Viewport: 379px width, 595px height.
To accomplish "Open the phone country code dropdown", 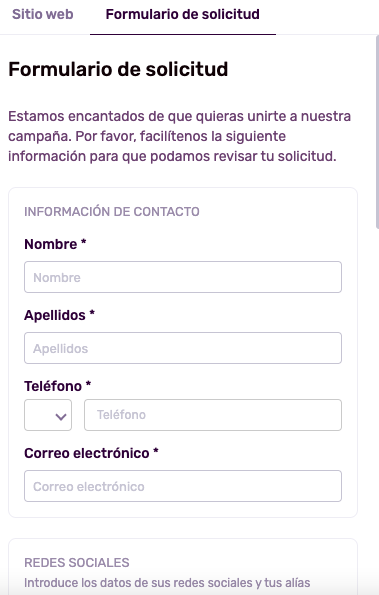I will 48,415.
